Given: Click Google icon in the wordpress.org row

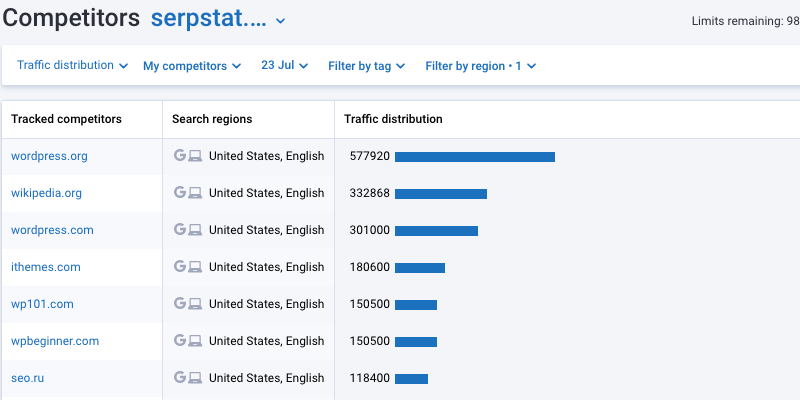Looking at the screenshot, I should click(x=180, y=156).
